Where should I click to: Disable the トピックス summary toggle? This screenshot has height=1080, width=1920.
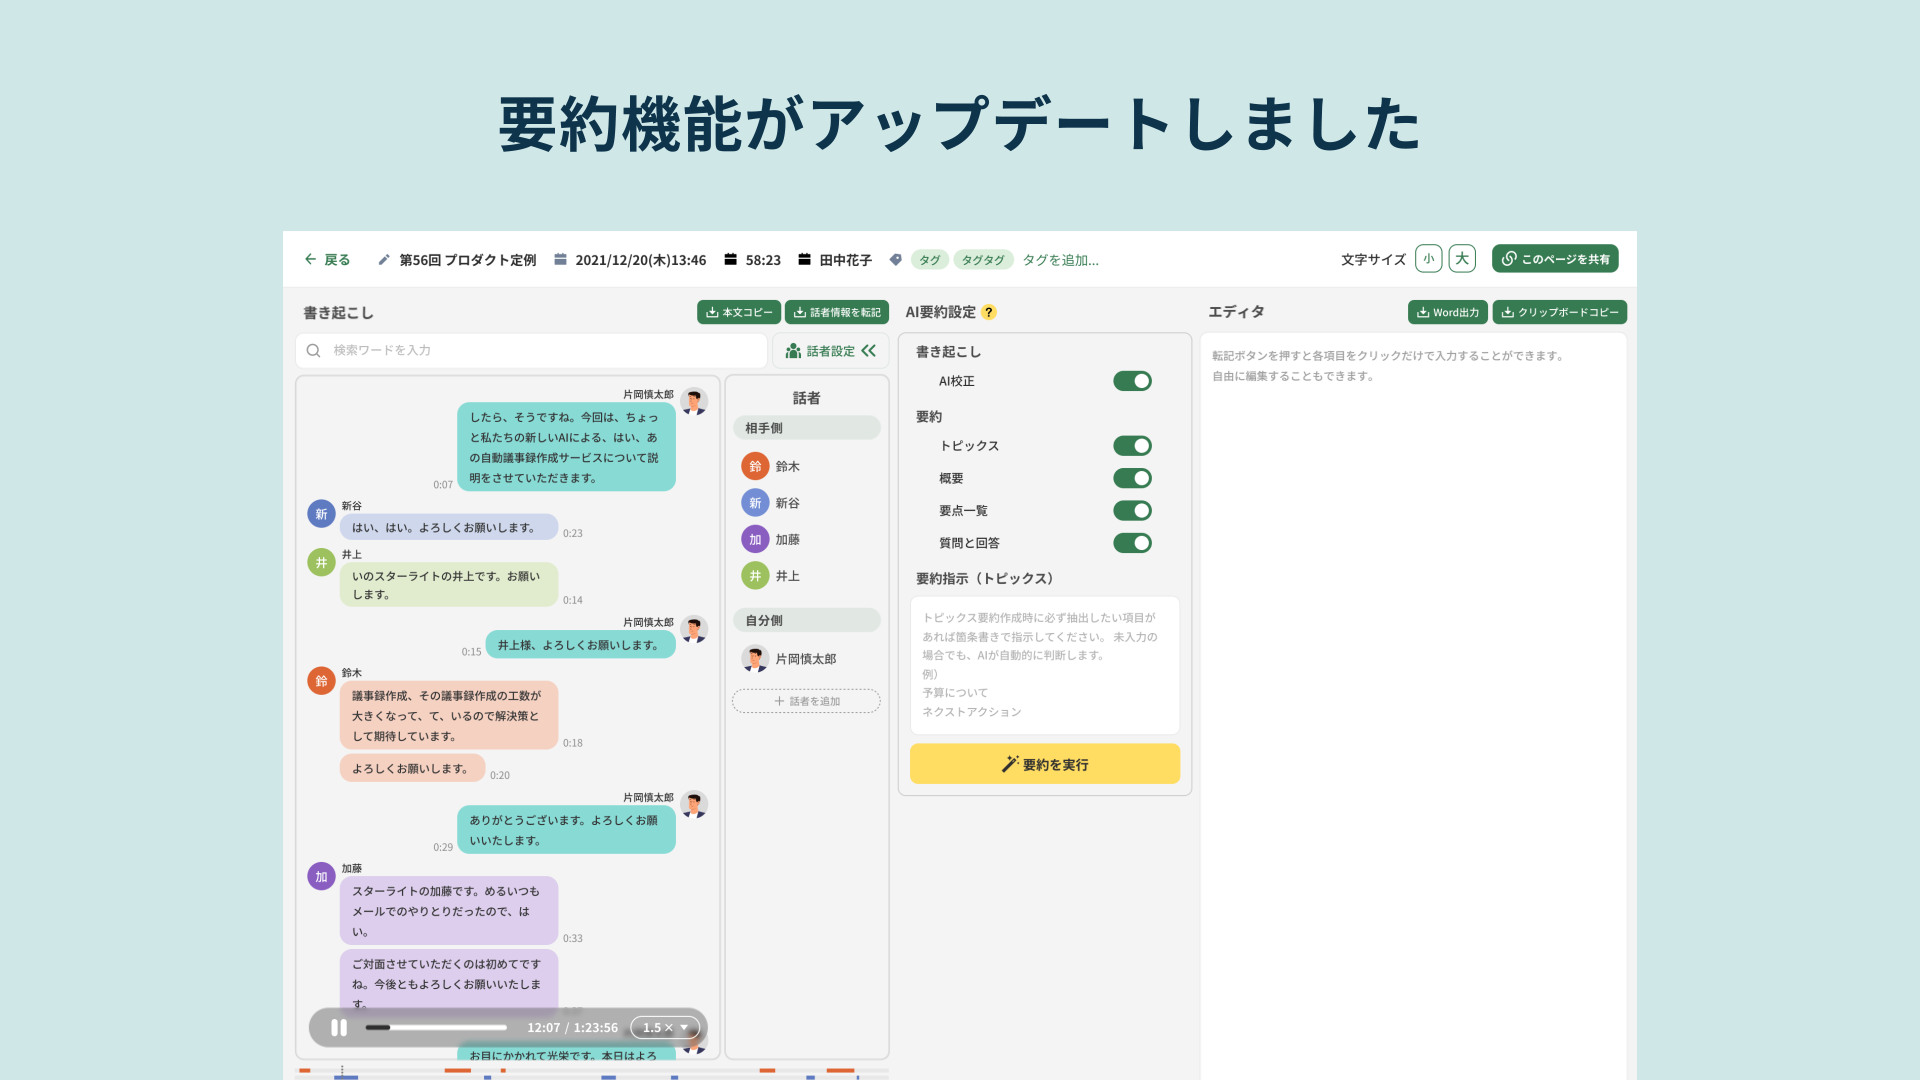(x=1132, y=446)
